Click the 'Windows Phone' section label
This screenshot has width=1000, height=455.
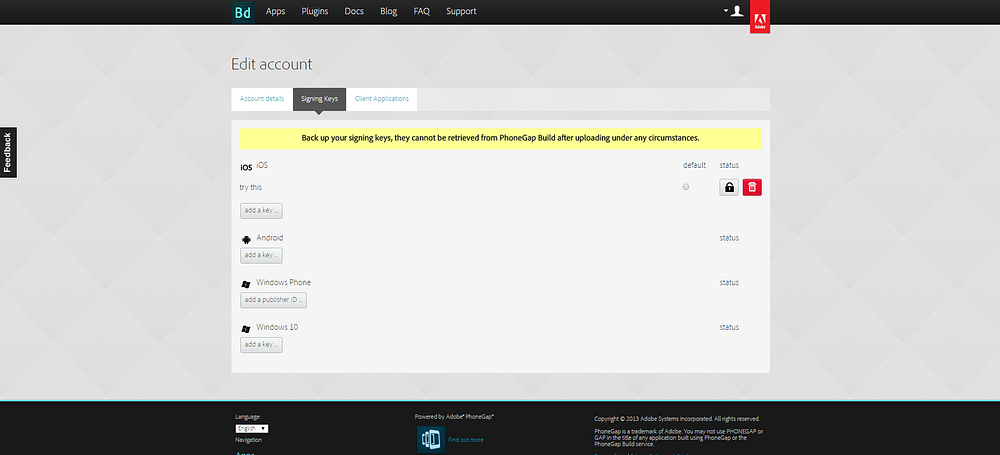[x=284, y=282]
